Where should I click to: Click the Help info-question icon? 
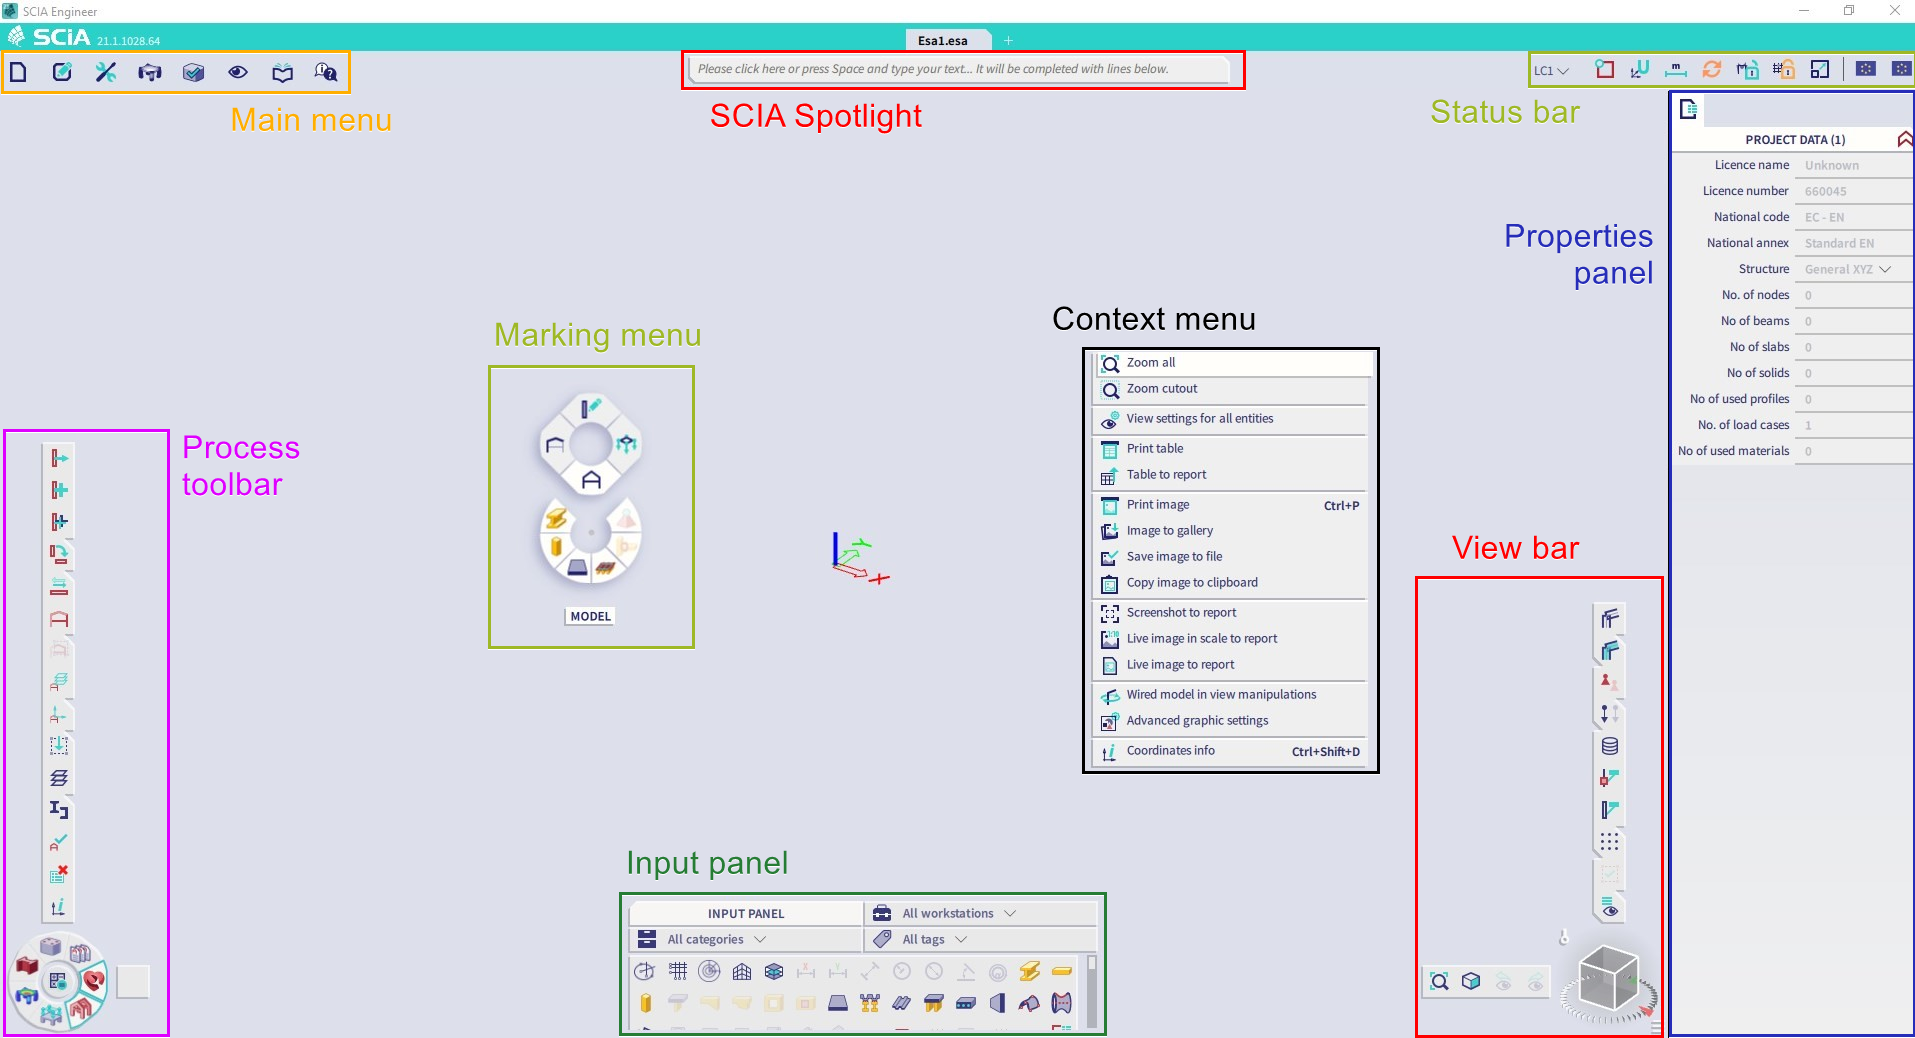click(325, 72)
